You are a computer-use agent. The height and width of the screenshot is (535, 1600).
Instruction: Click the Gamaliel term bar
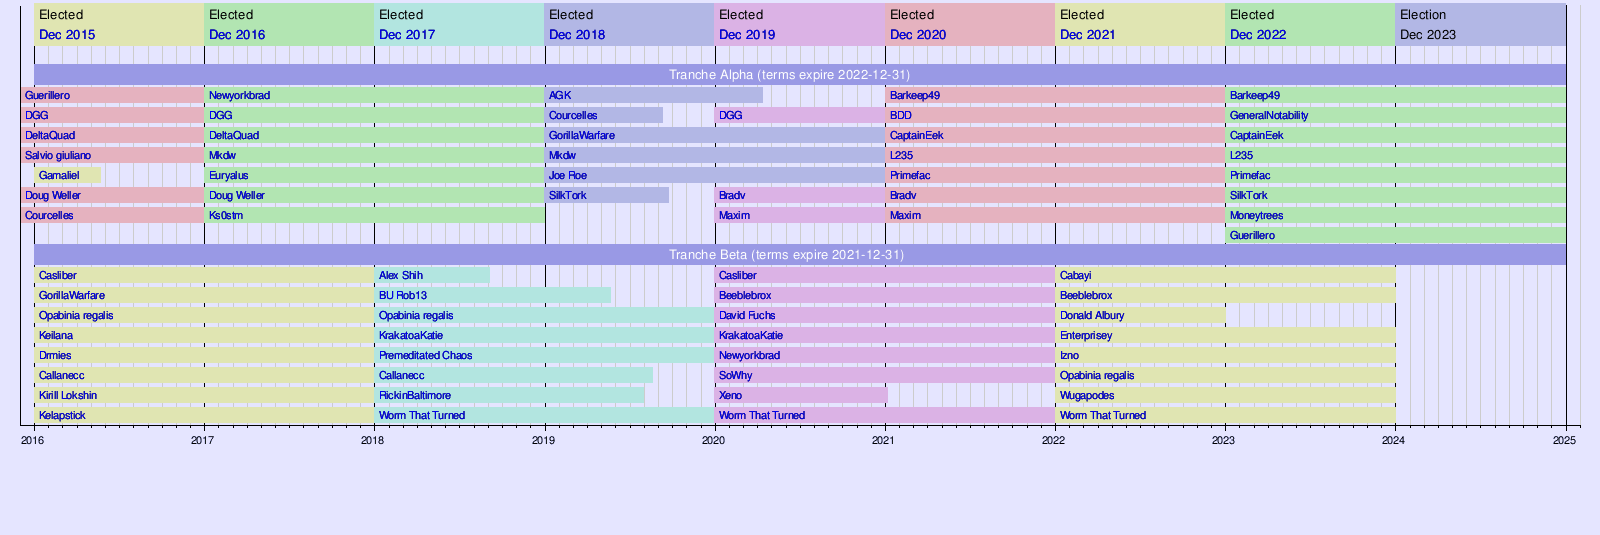click(59, 176)
